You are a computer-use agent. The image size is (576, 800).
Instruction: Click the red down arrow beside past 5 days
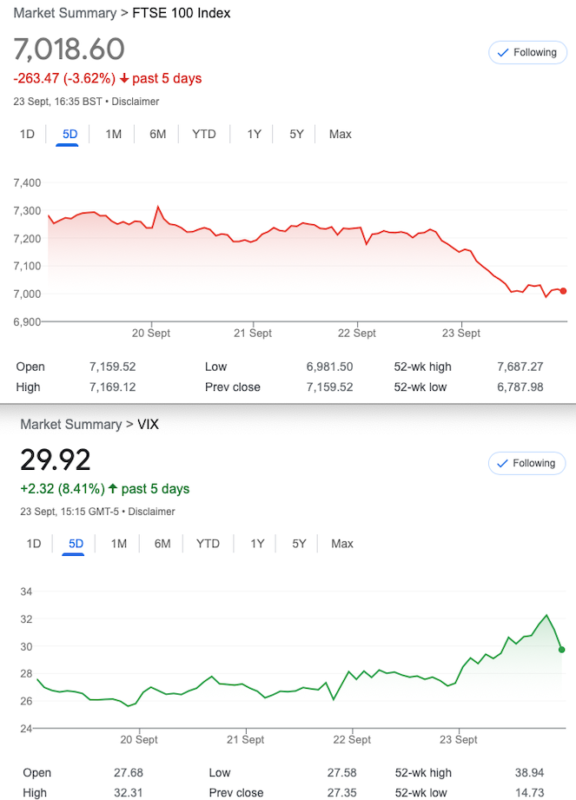(124, 79)
